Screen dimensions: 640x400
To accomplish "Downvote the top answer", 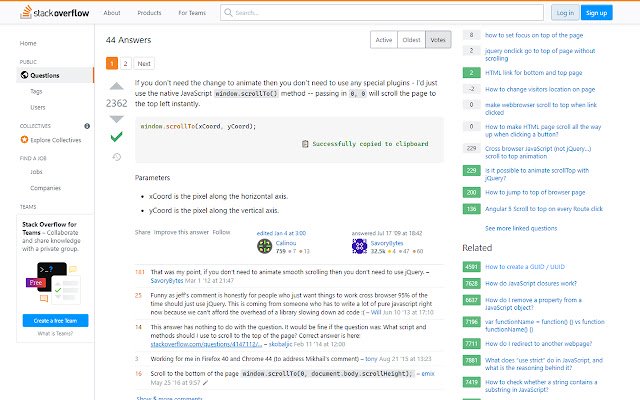I will click(x=117, y=119).
